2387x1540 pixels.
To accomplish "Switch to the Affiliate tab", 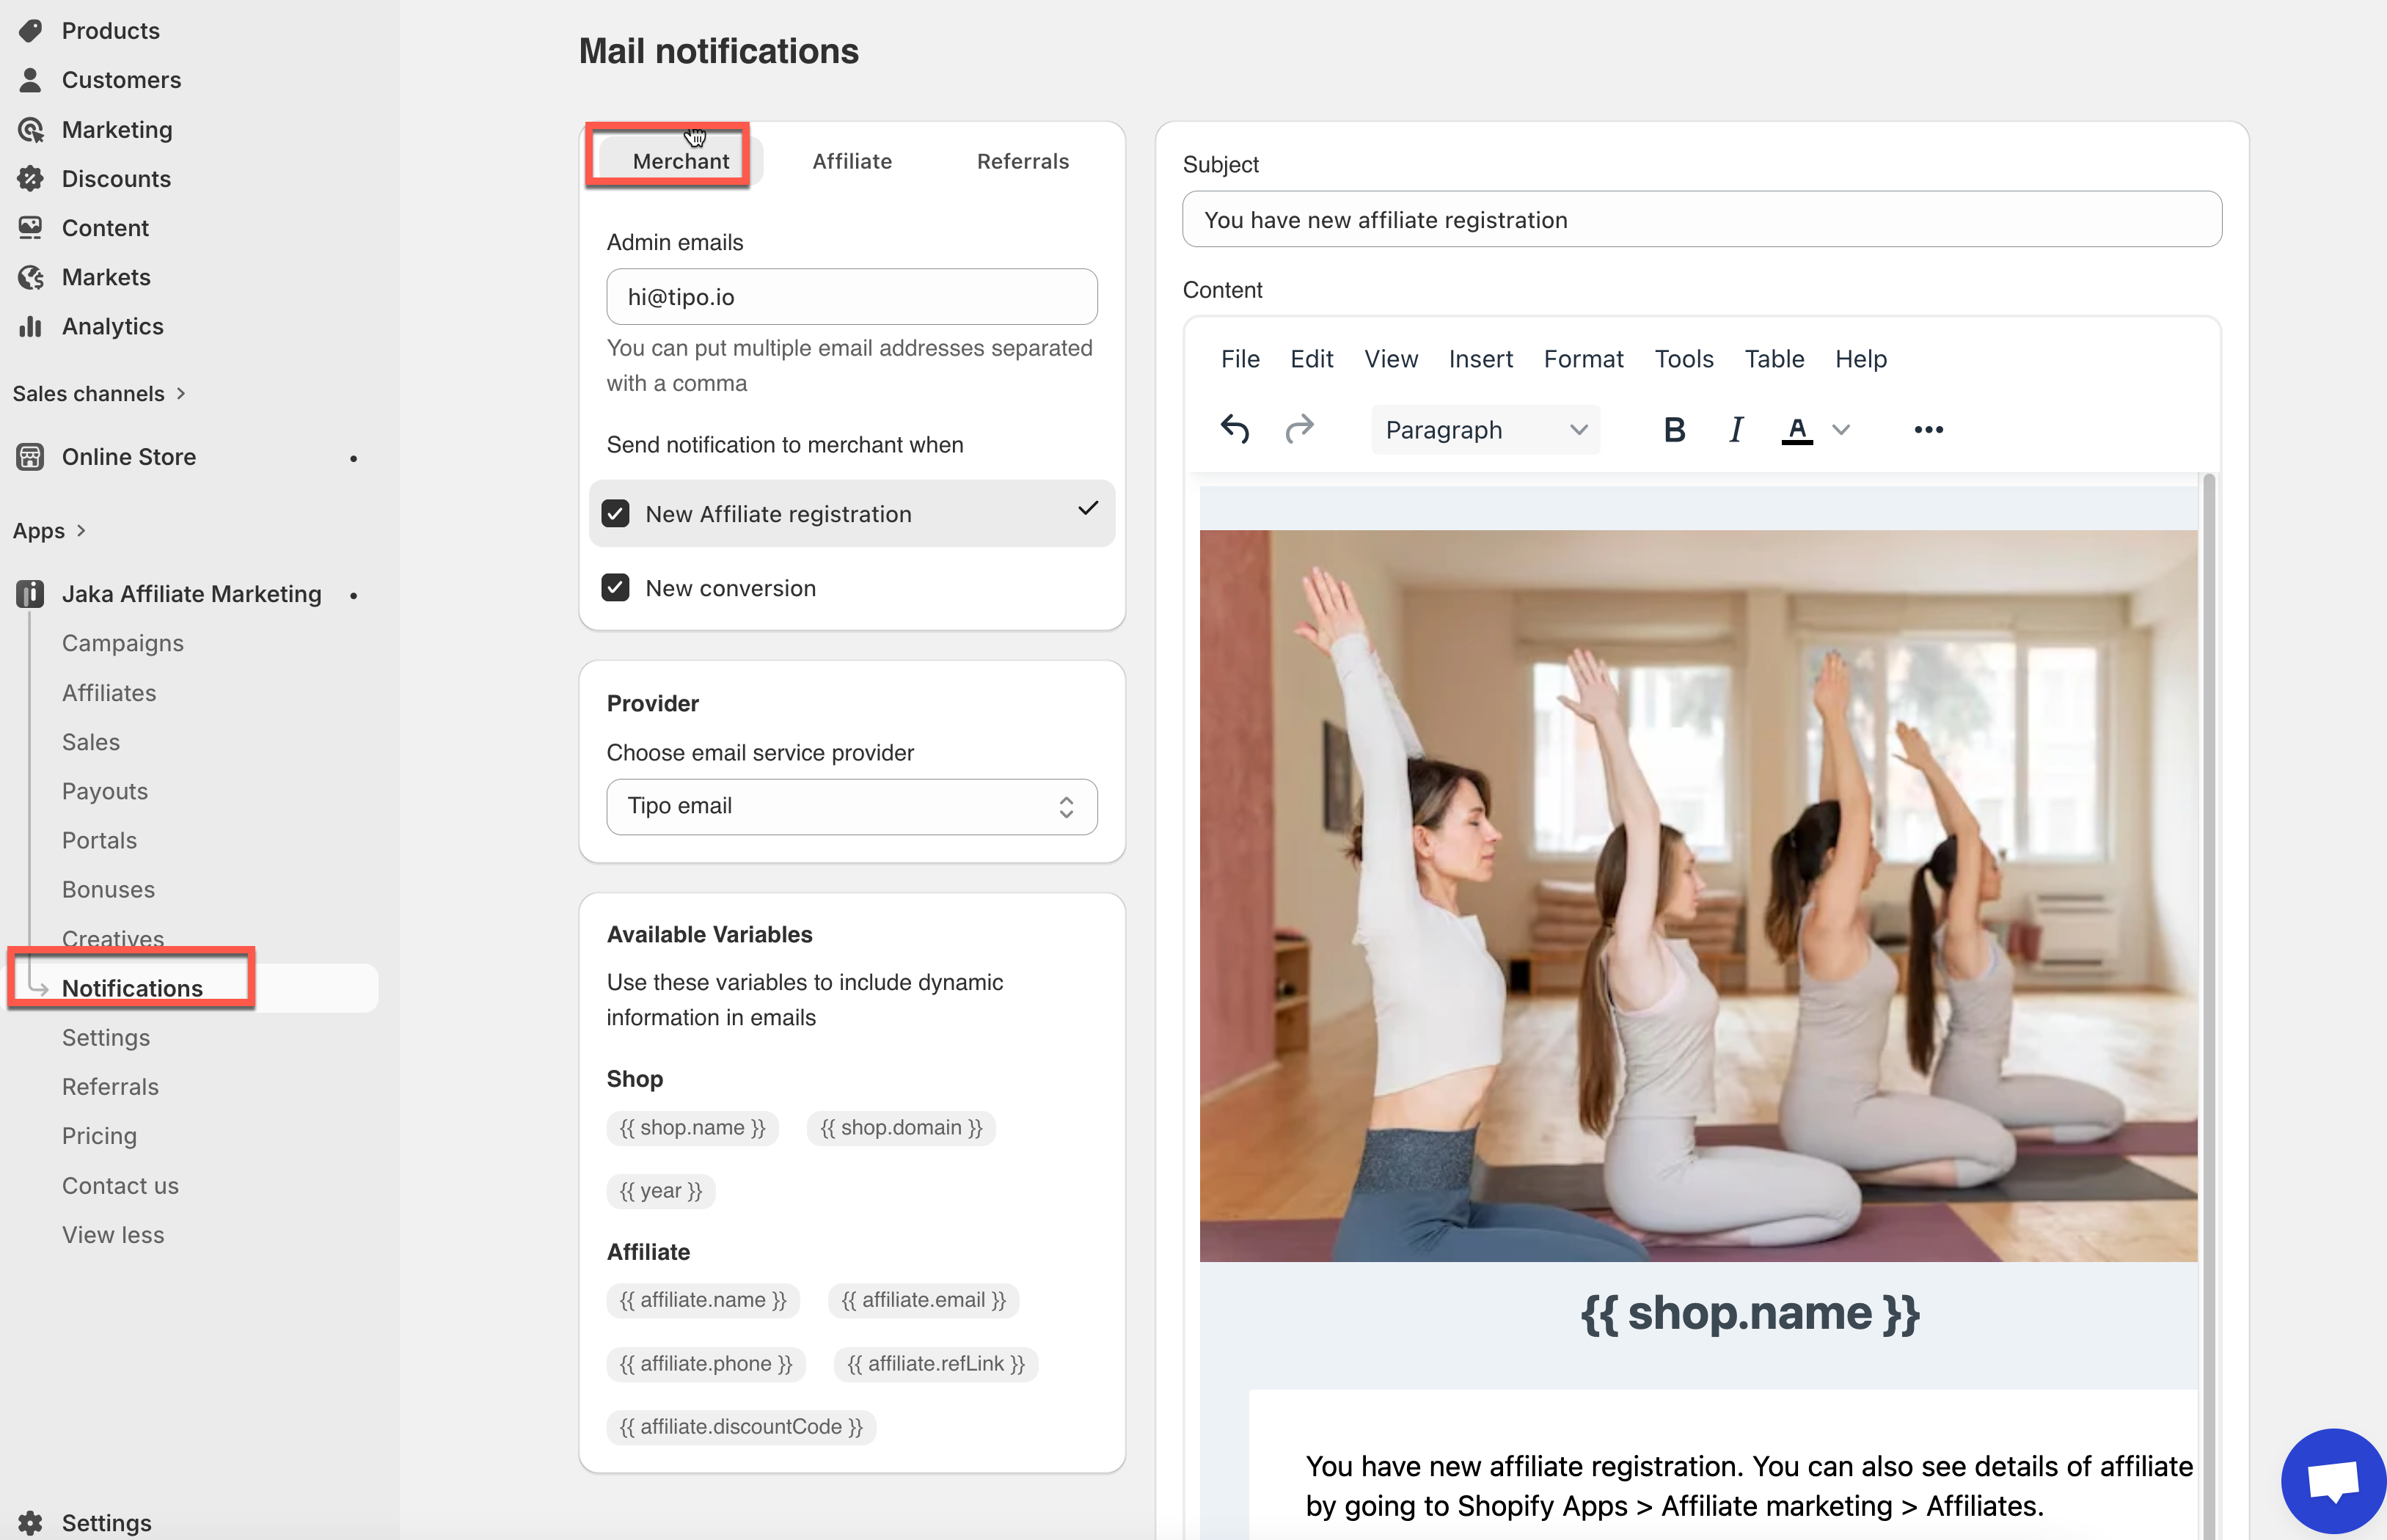I will pyautogui.click(x=851, y=161).
